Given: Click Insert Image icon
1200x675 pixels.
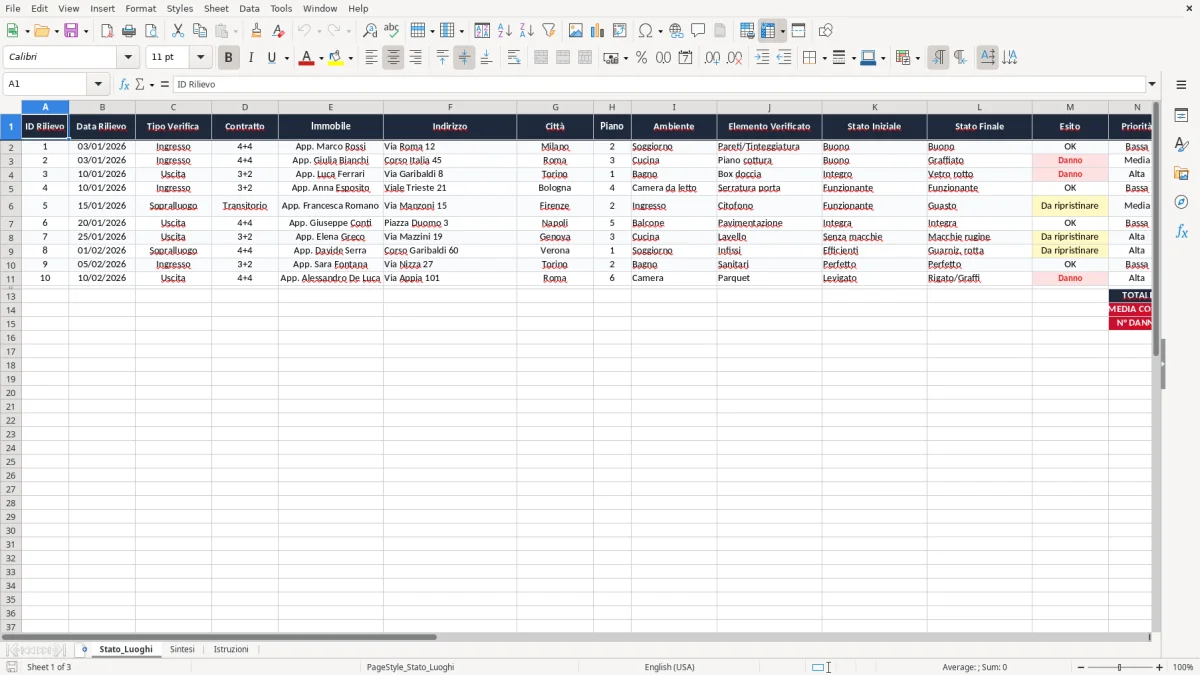Looking at the screenshot, I should tap(576, 31).
